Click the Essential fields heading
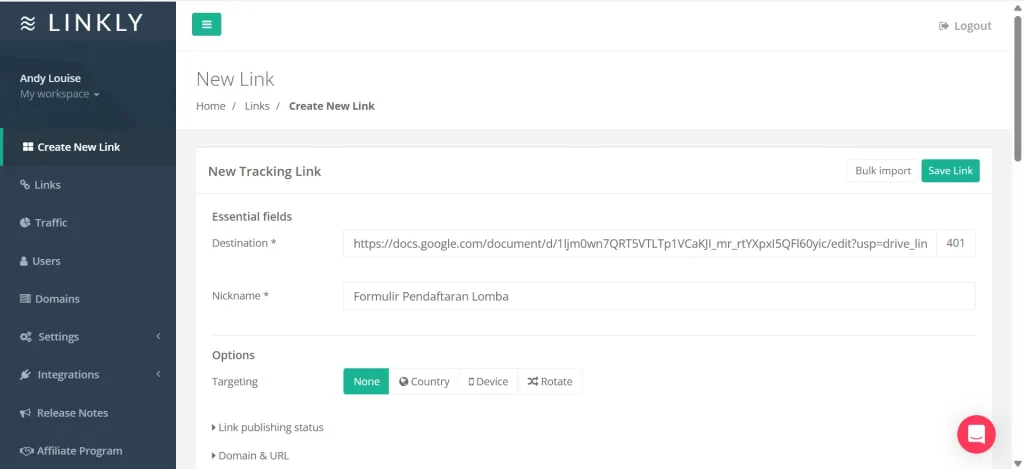 point(252,216)
